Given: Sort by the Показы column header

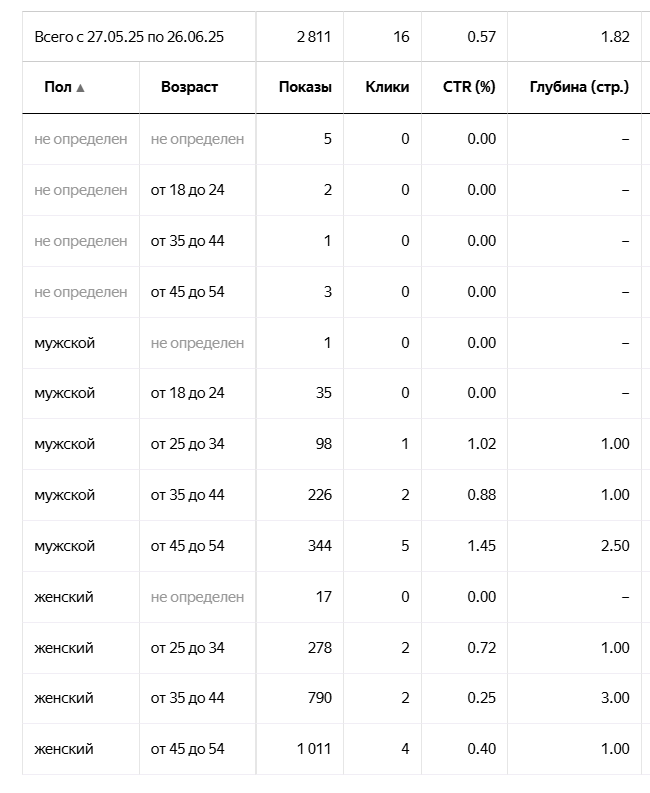Looking at the screenshot, I should 306,87.
